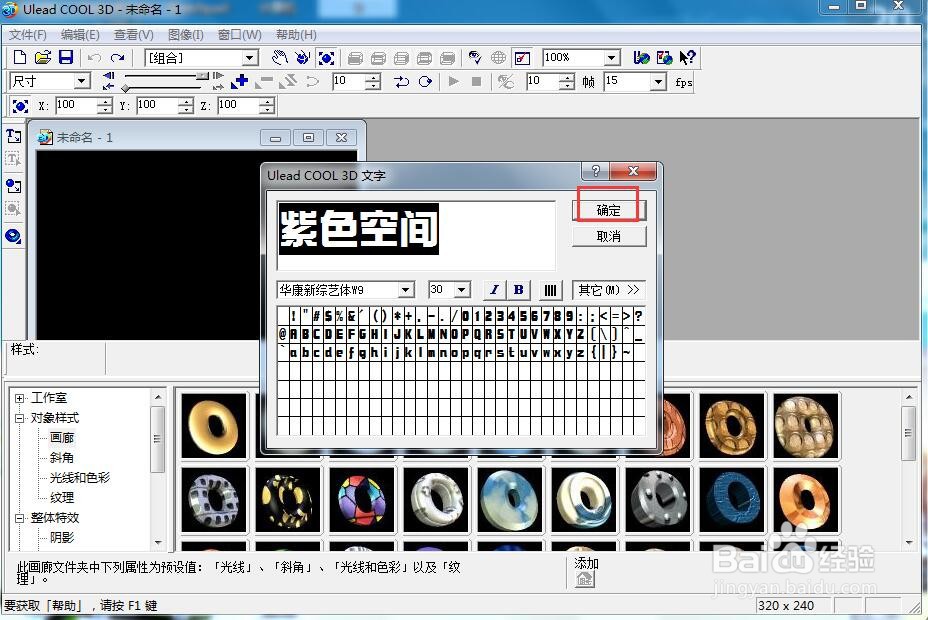Expand the 工作室 tree node
Image resolution: width=928 pixels, height=620 pixels.
(20, 398)
